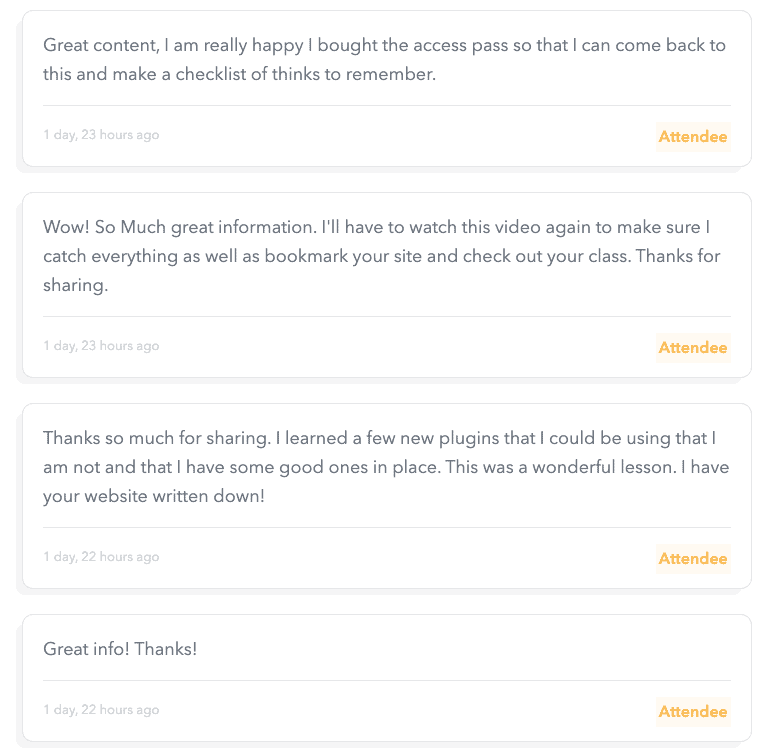This screenshot has width=767, height=752.
Task: Click the timestamp below the "Wow!" comment
Action: (101, 346)
